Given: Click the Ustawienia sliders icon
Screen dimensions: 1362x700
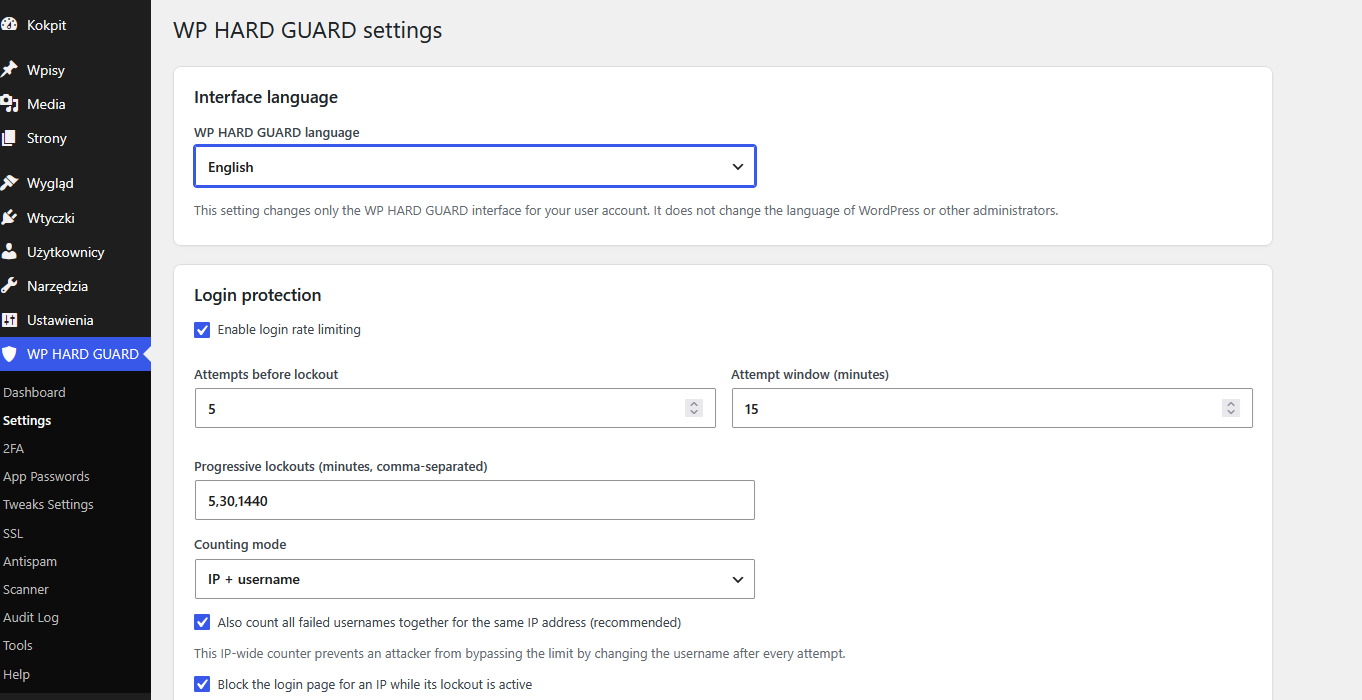Looking at the screenshot, I should point(9,320).
